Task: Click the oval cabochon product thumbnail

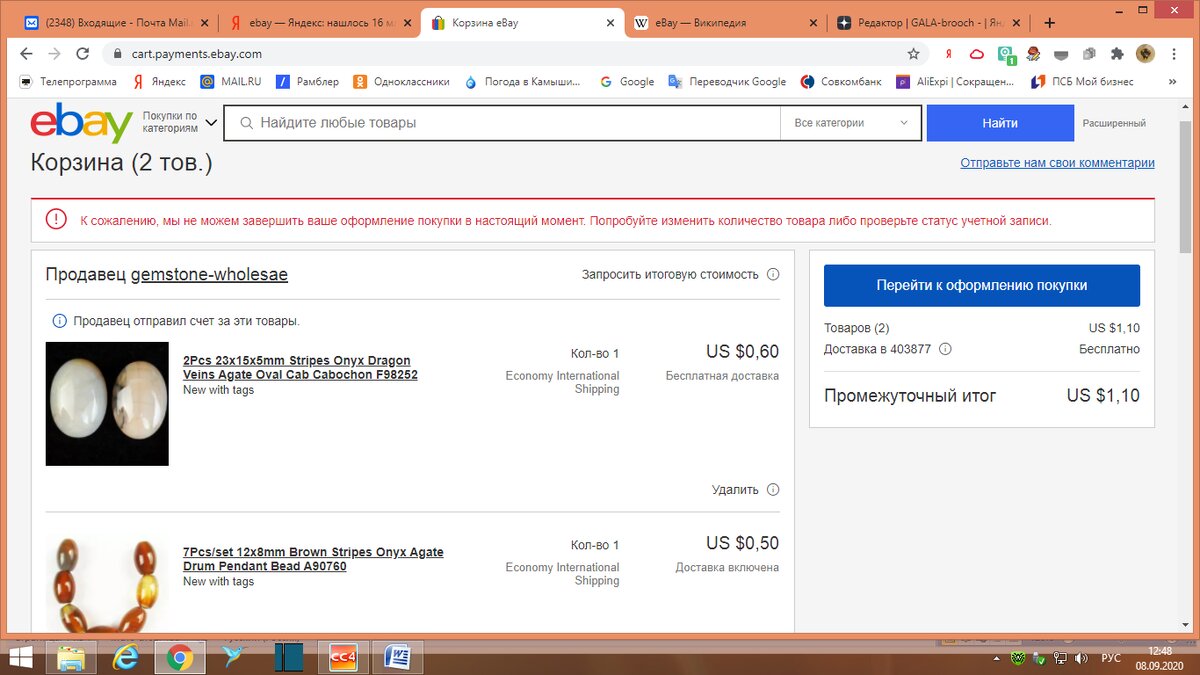Action: (107, 404)
